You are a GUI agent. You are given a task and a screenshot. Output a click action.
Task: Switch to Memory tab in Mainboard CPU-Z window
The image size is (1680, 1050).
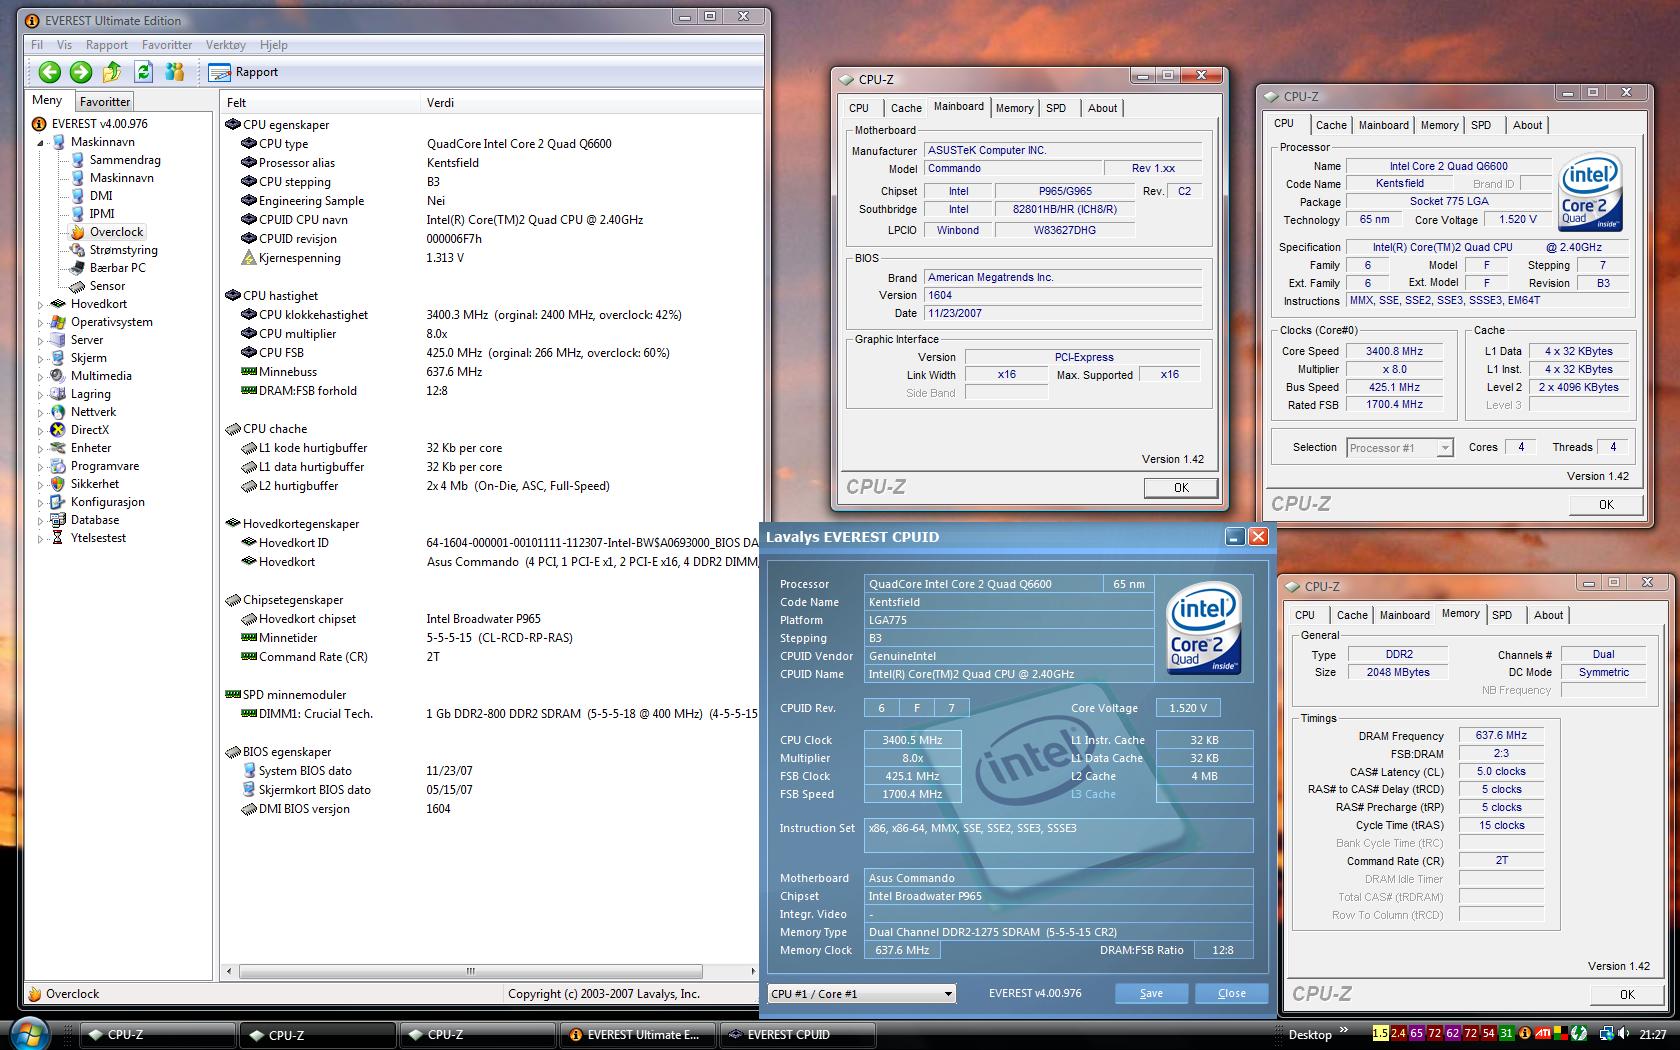point(1015,108)
